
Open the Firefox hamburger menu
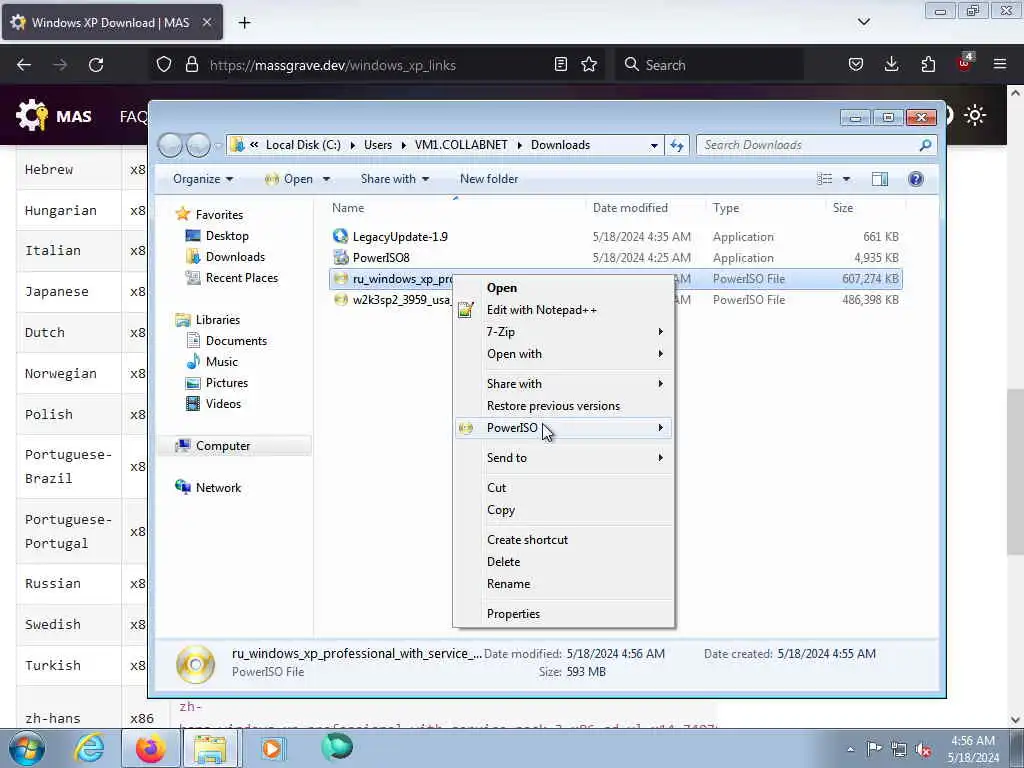coord(1000,64)
